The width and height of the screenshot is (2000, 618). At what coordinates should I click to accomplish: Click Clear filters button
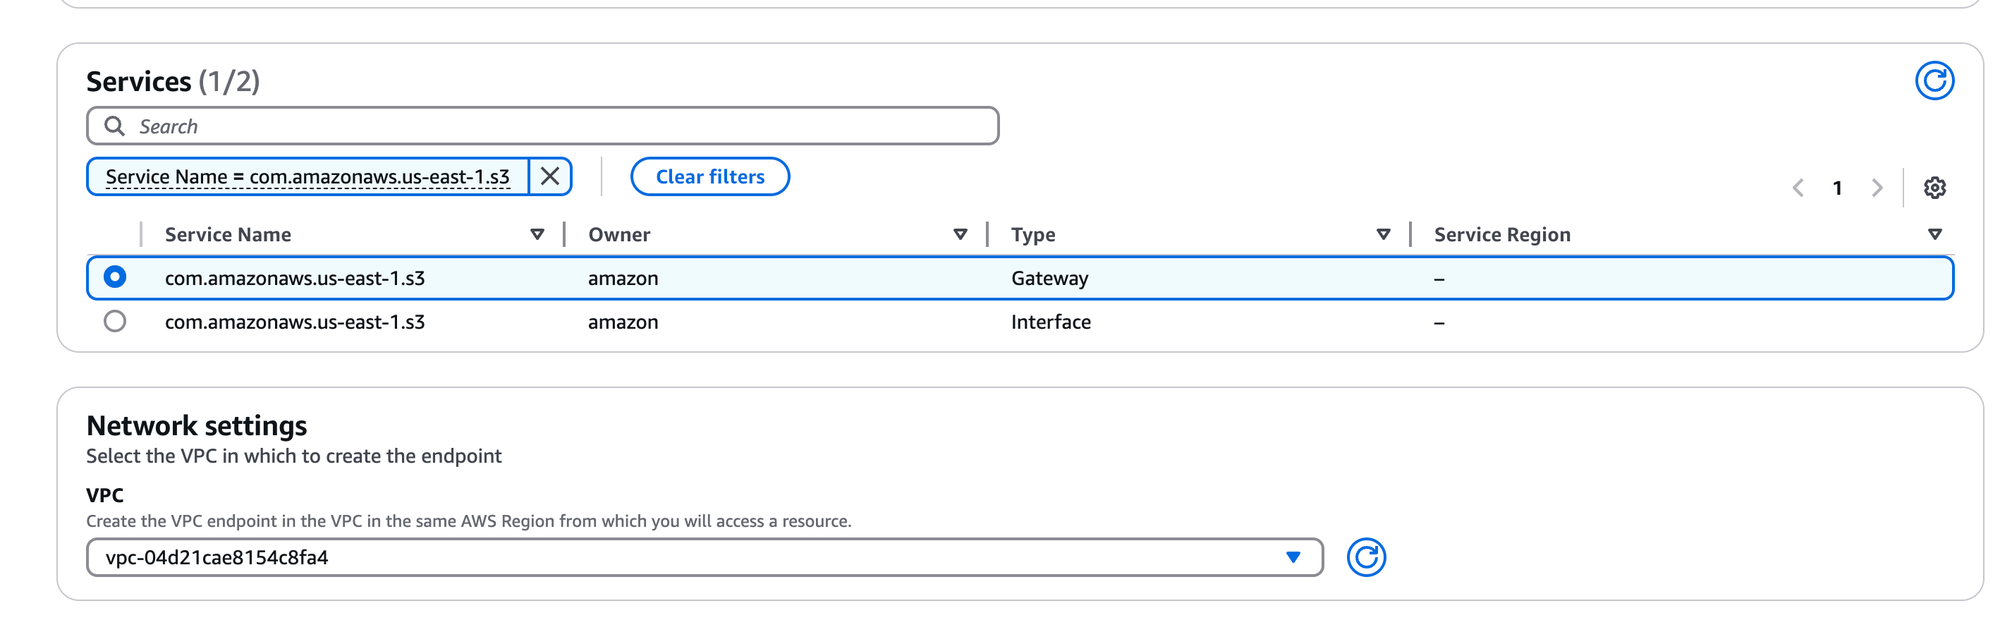tap(710, 177)
